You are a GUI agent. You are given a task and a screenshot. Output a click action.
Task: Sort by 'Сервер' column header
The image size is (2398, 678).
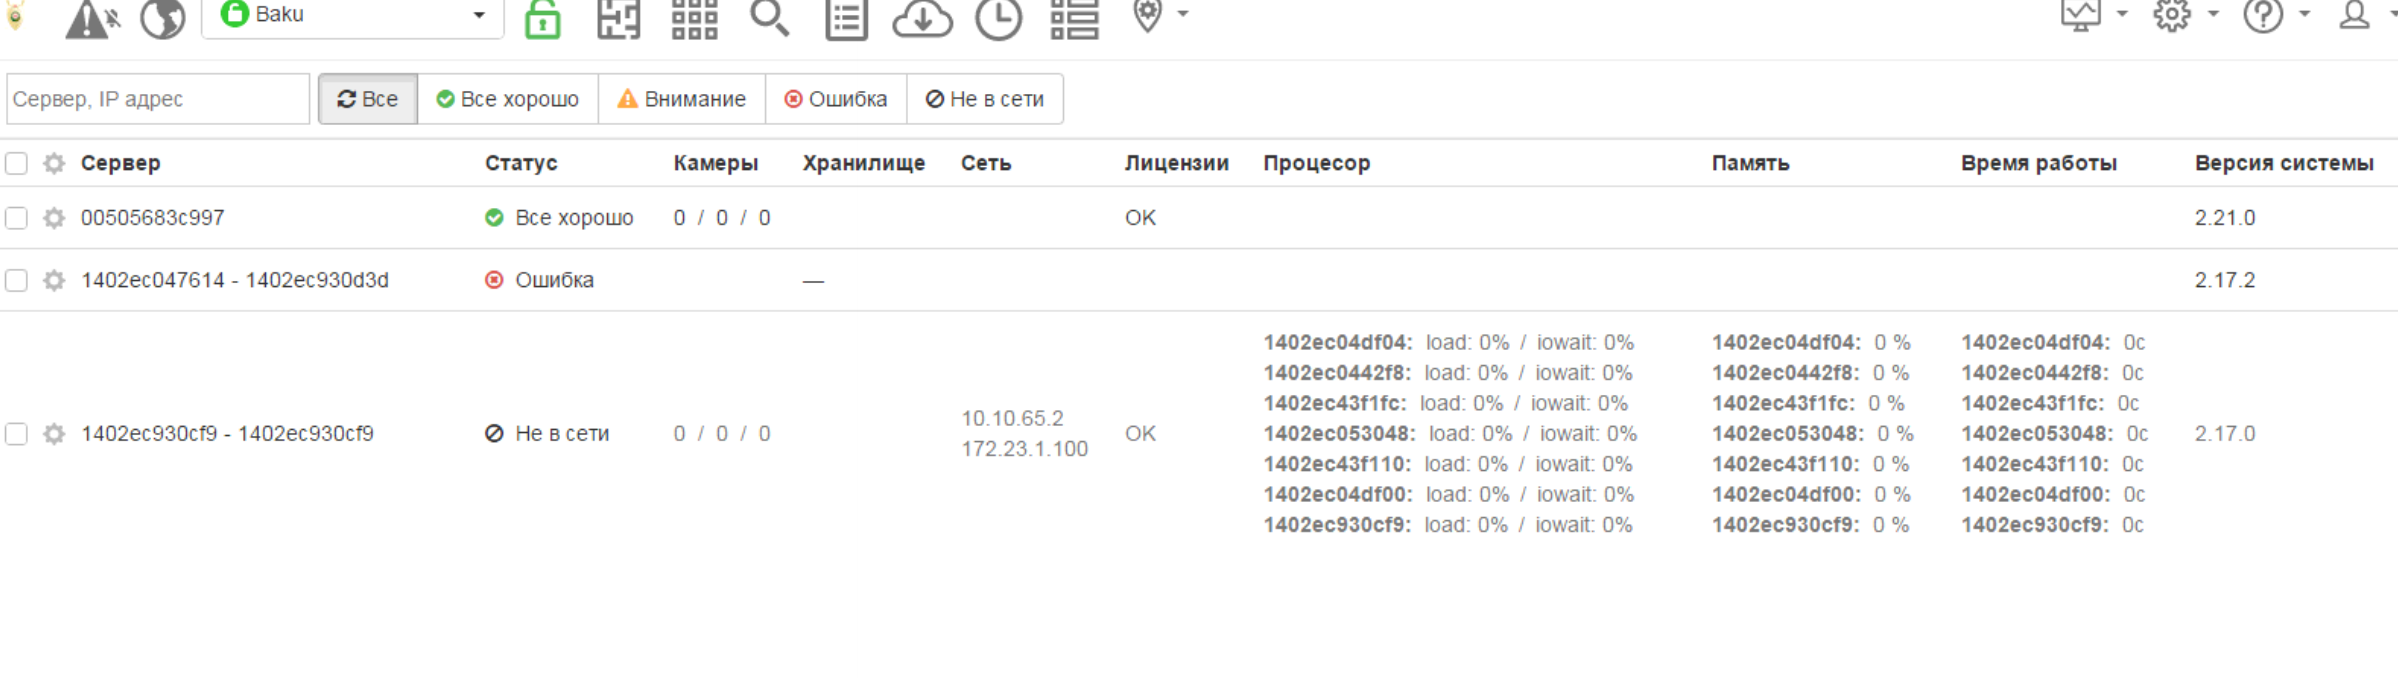coord(121,163)
